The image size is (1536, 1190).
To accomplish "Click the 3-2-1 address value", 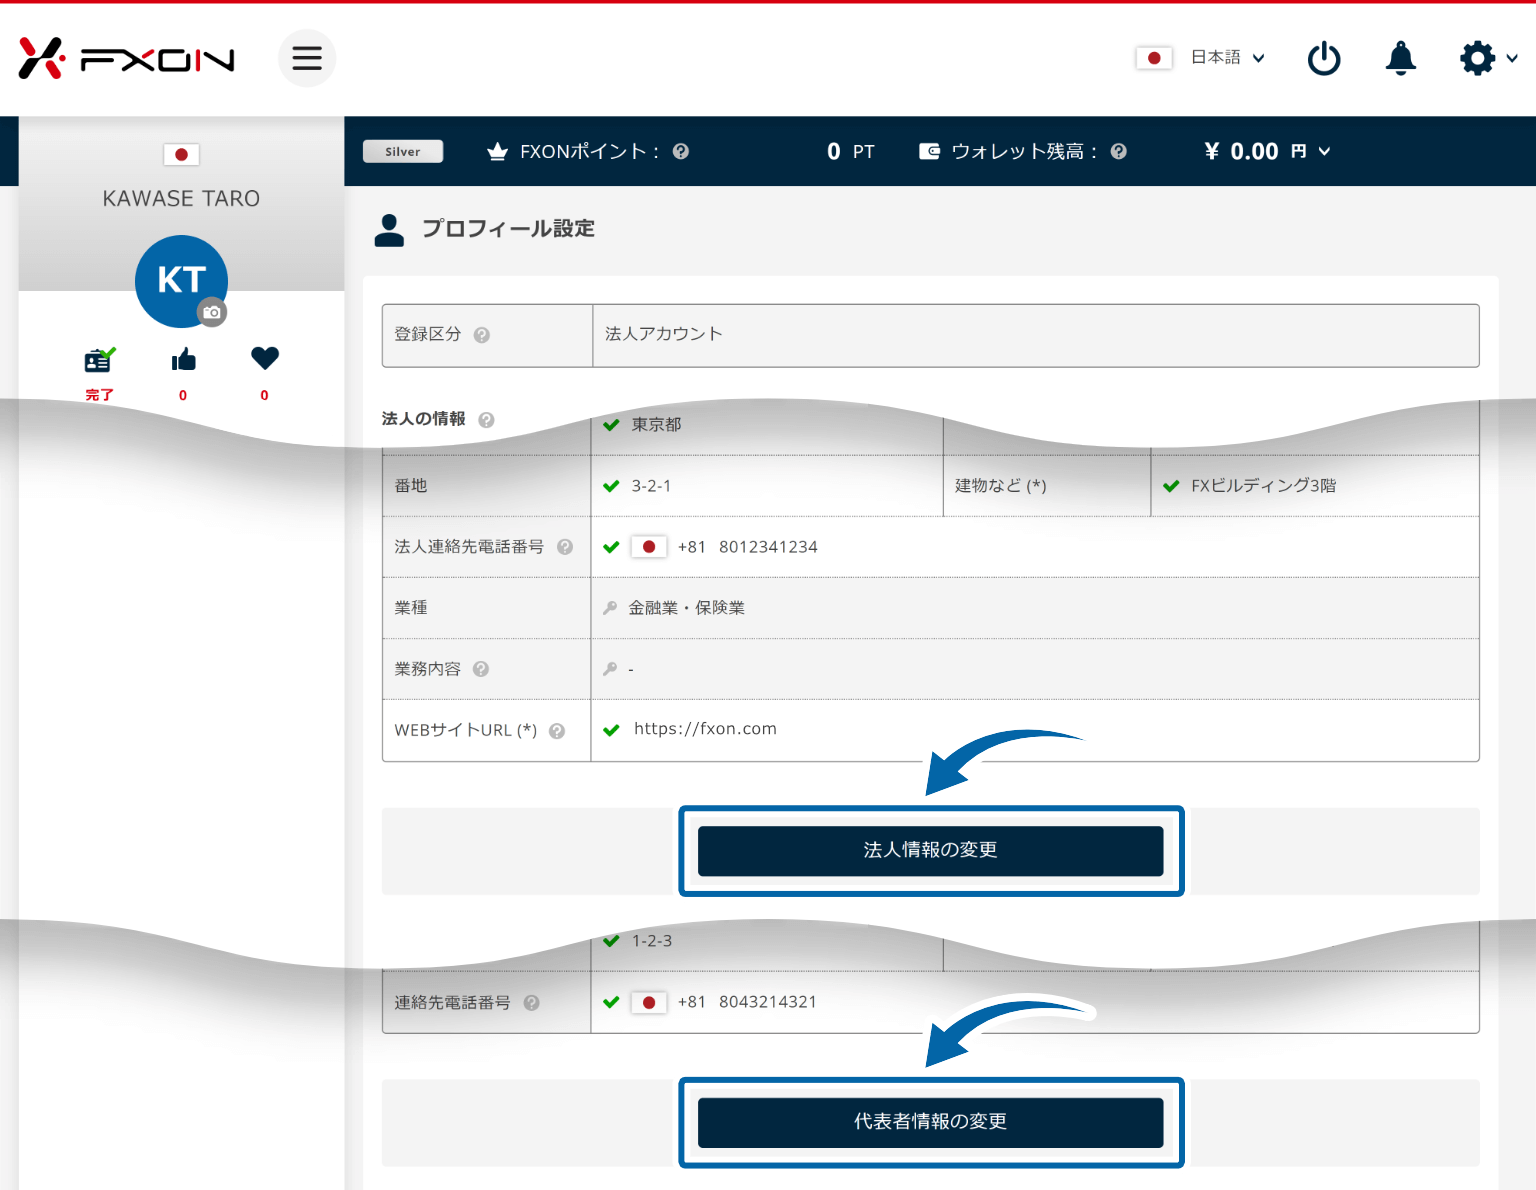I will 651,486.
